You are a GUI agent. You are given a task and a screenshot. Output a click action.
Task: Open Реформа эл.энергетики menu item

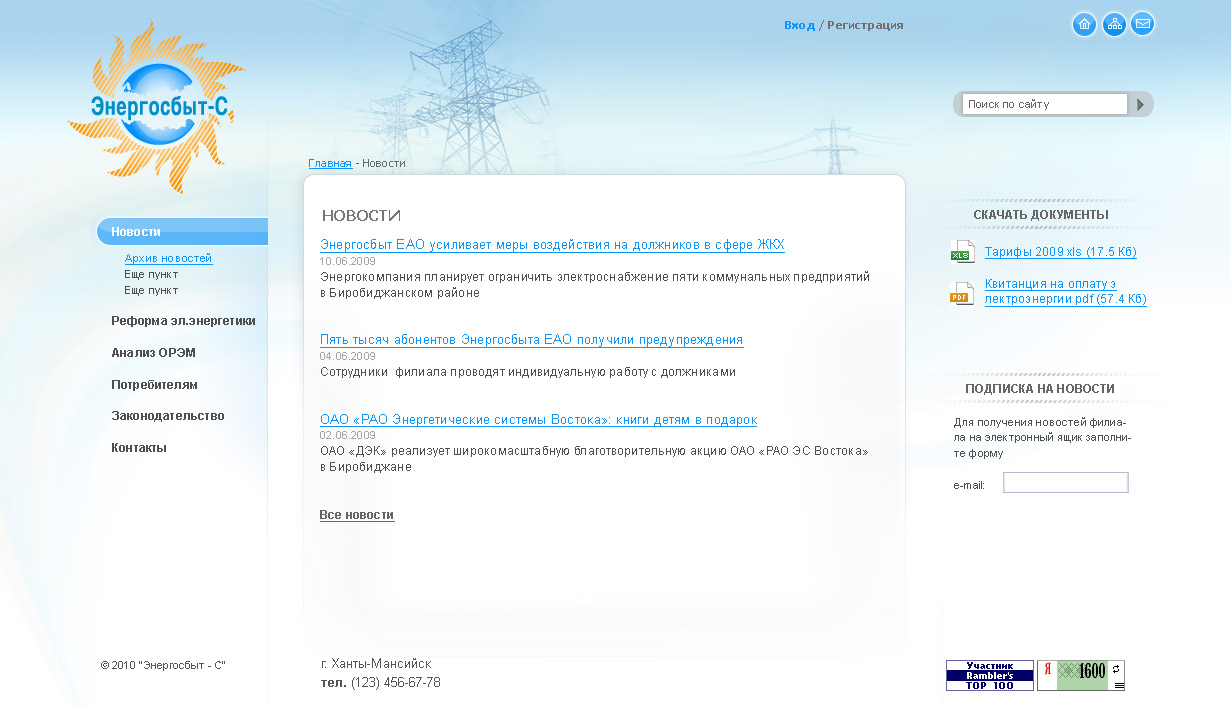tap(183, 321)
